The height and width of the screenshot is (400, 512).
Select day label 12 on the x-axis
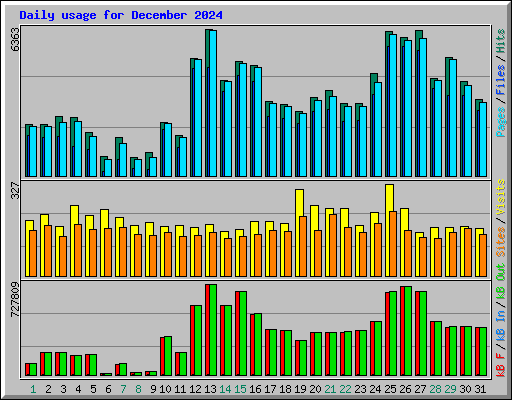195,389
